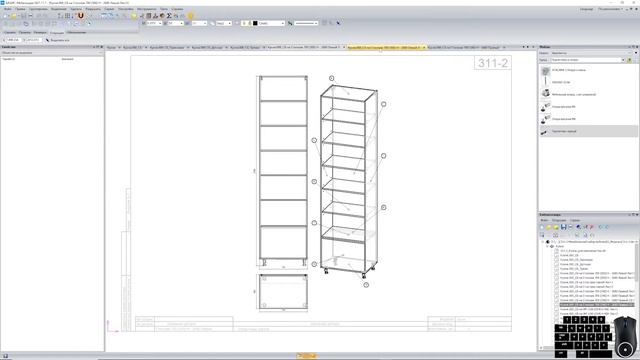Image resolution: width=640 pixels, height=360 pixels.
Task: Click the new document icon in main toolbar
Action: click(x=6, y=16)
